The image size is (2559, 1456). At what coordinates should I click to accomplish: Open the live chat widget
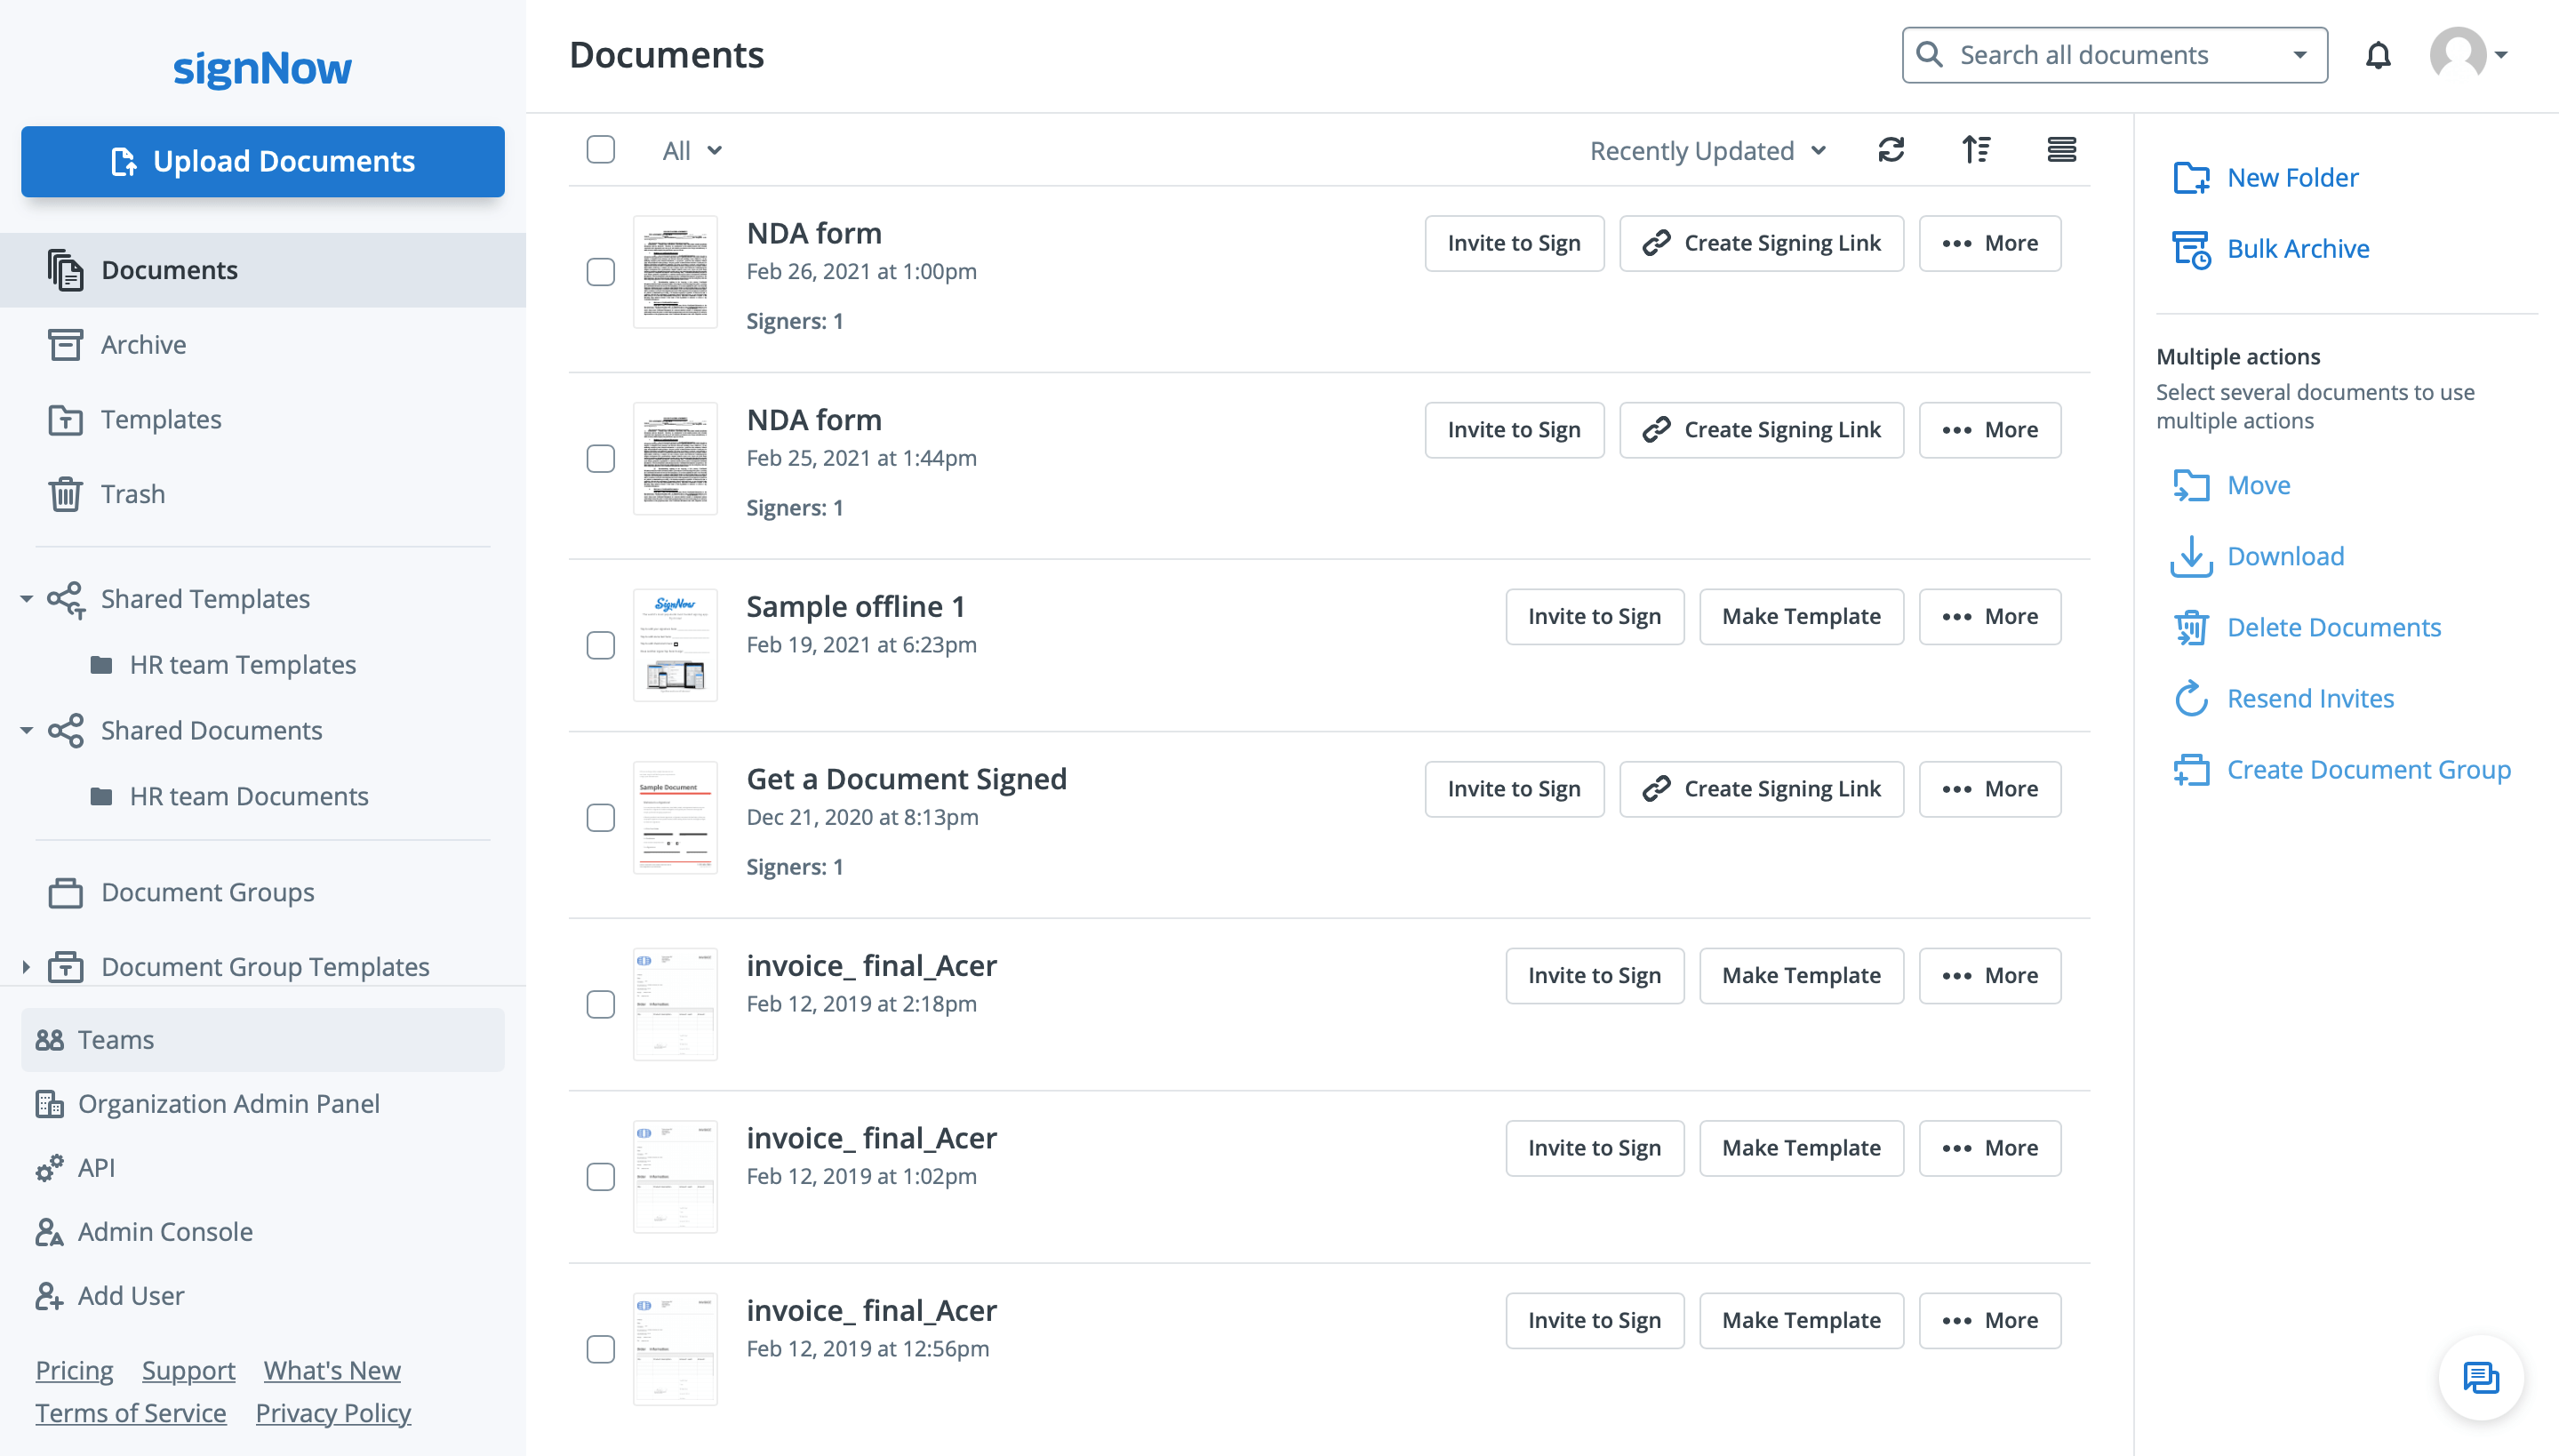pyautogui.click(x=2480, y=1378)
